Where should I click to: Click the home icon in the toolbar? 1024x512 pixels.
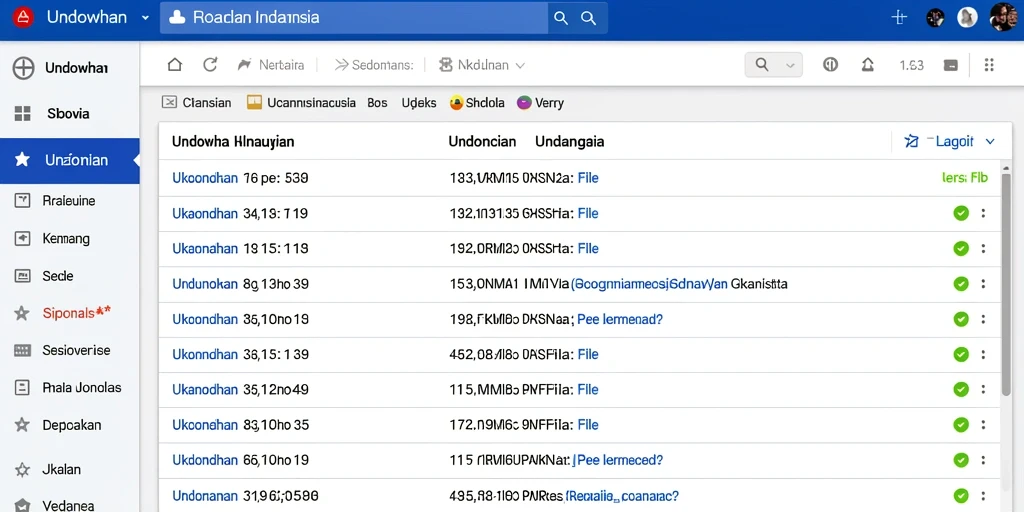[174, 65]
